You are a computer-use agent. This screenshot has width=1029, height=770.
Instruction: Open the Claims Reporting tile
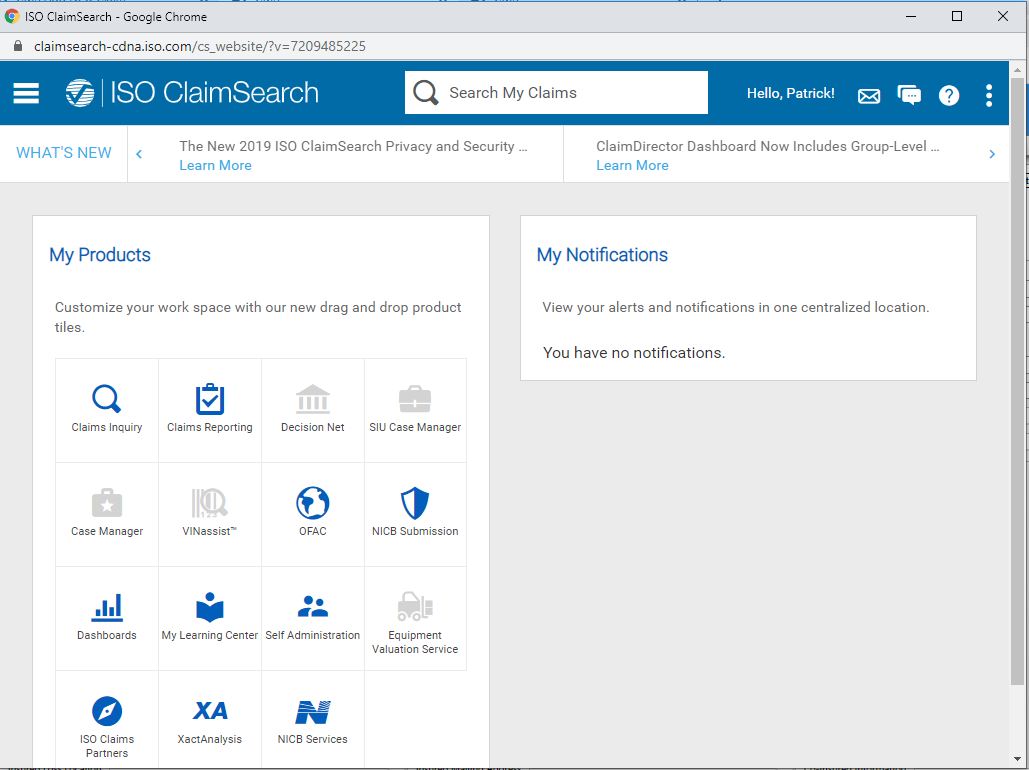tap(210, 410)
